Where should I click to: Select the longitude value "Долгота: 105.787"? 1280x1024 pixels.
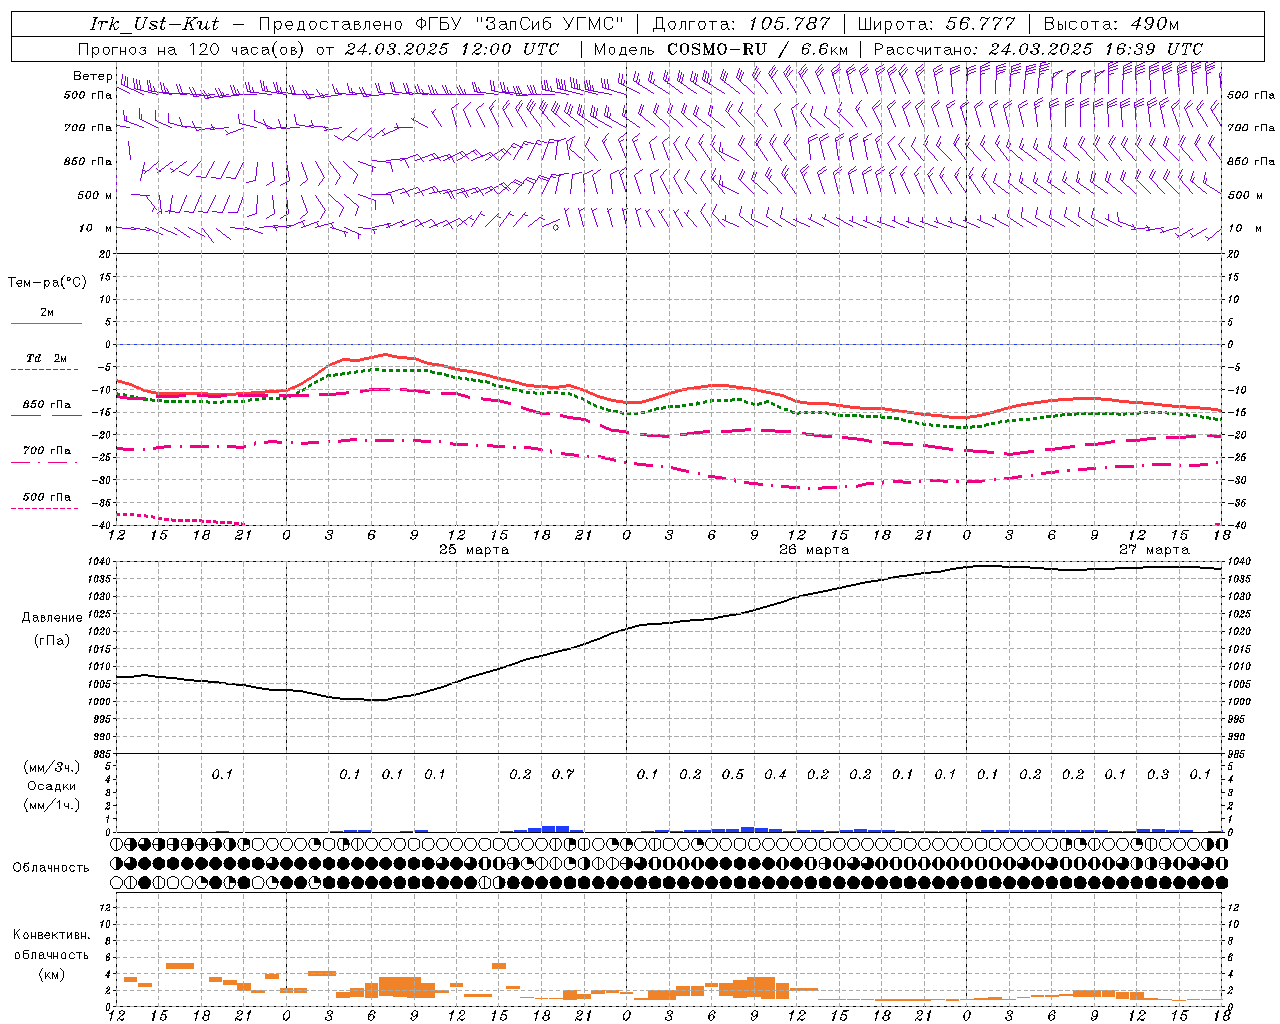(741, 24)
